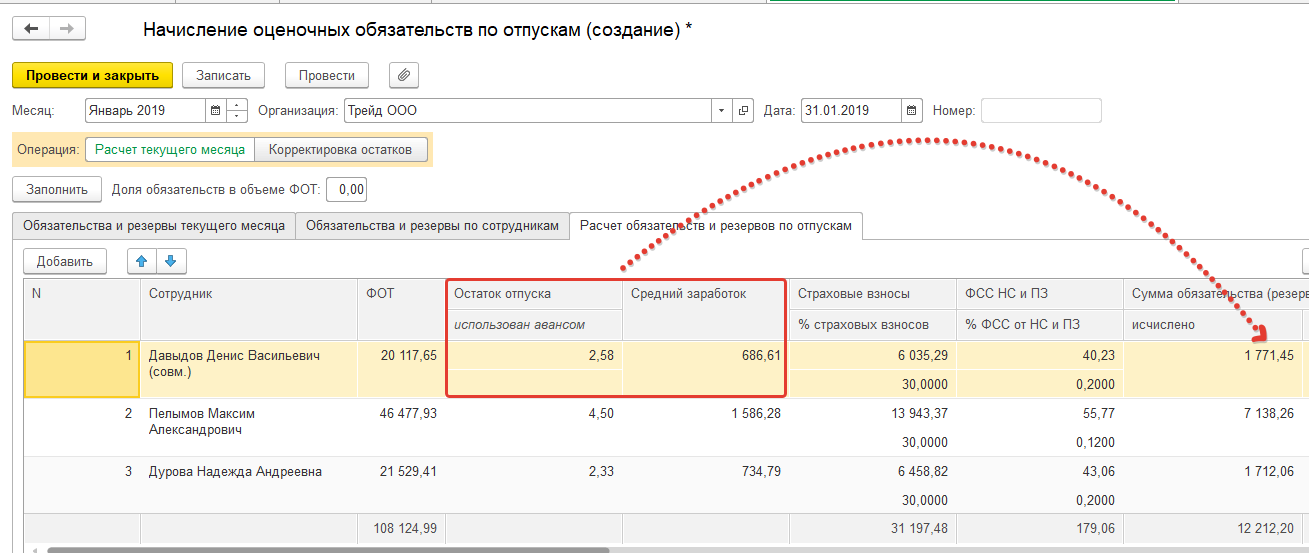The width and height of the screenshot is (1309, 553).
Task: Expand the Организация dropdown list
Action: pos(722,111)
